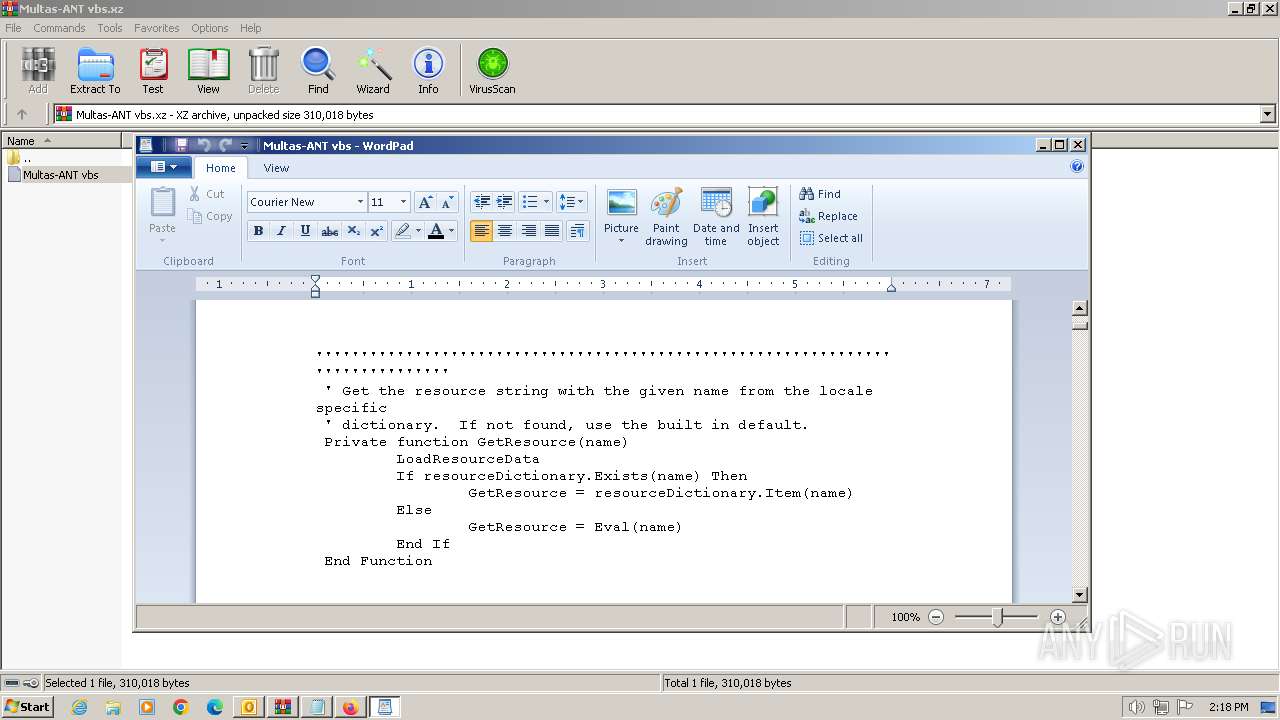Open archive Info in WinRAR toolbar
The image size is (1280, 720).
428,71
